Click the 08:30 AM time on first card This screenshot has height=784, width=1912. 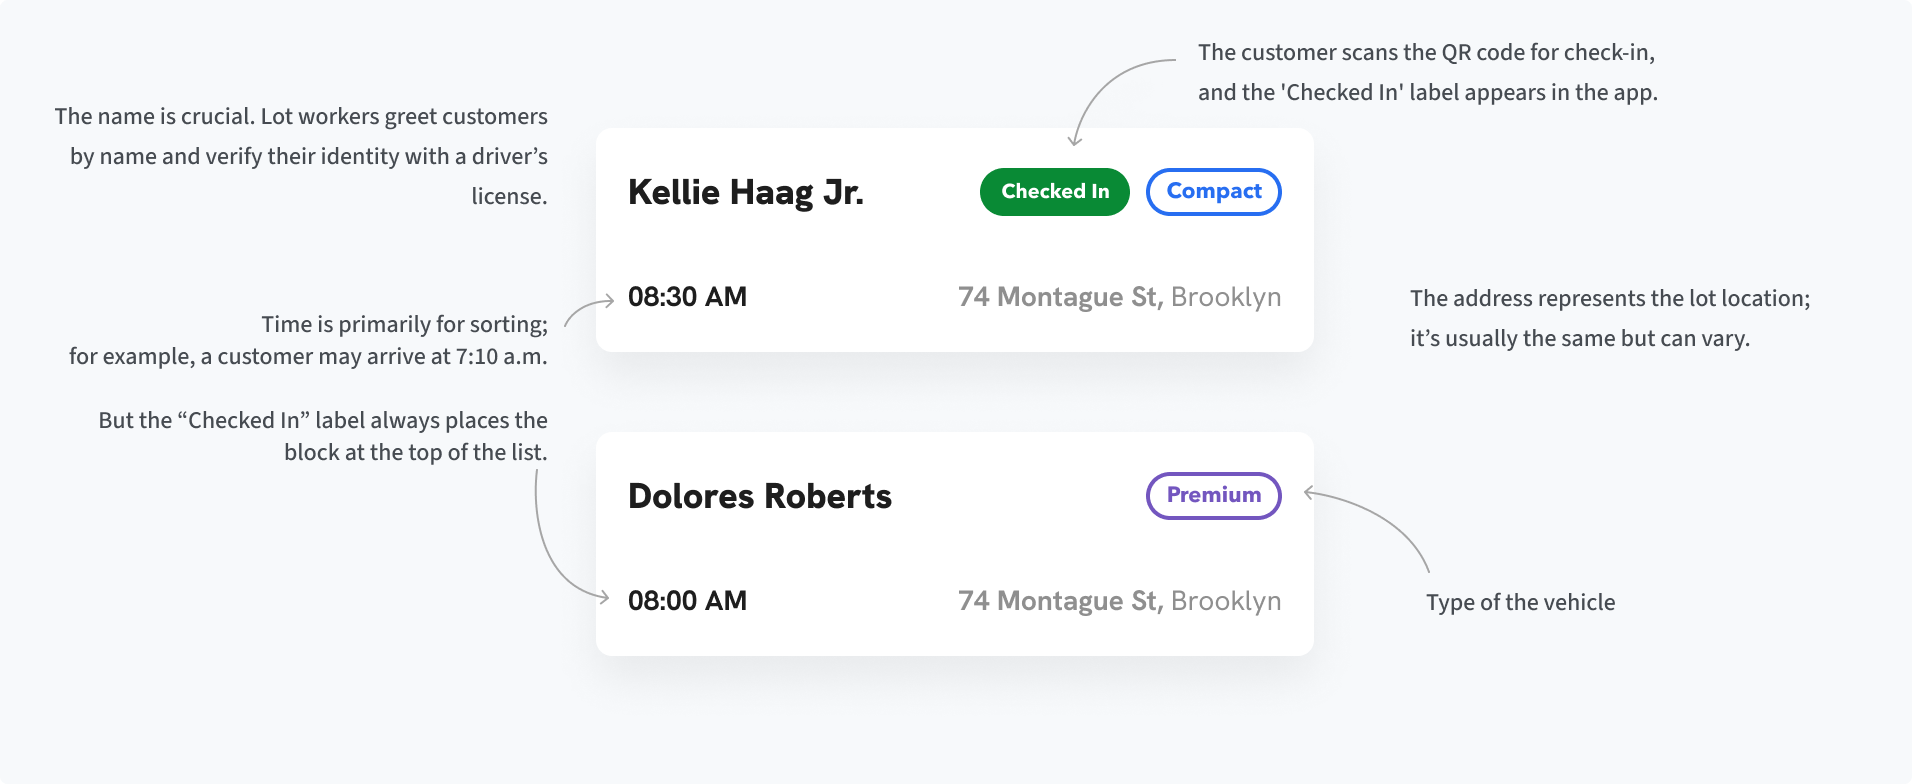click(687, 297)
